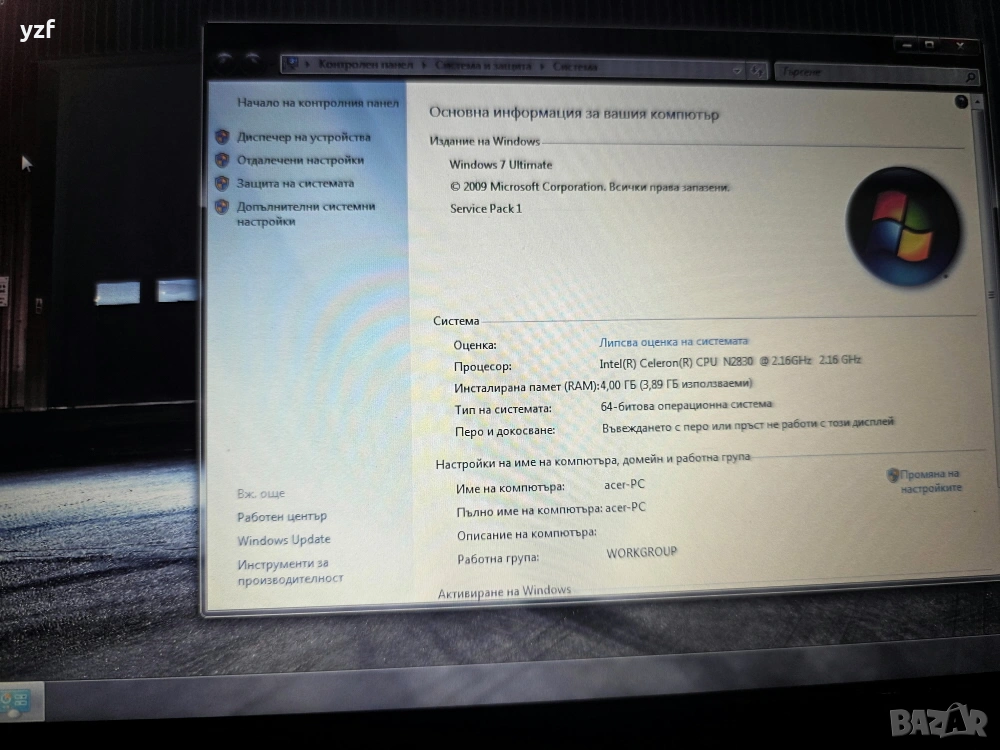Click the taskbar icon at bottom left
Screen dimensions: 1000x750
tap(20, 699)
